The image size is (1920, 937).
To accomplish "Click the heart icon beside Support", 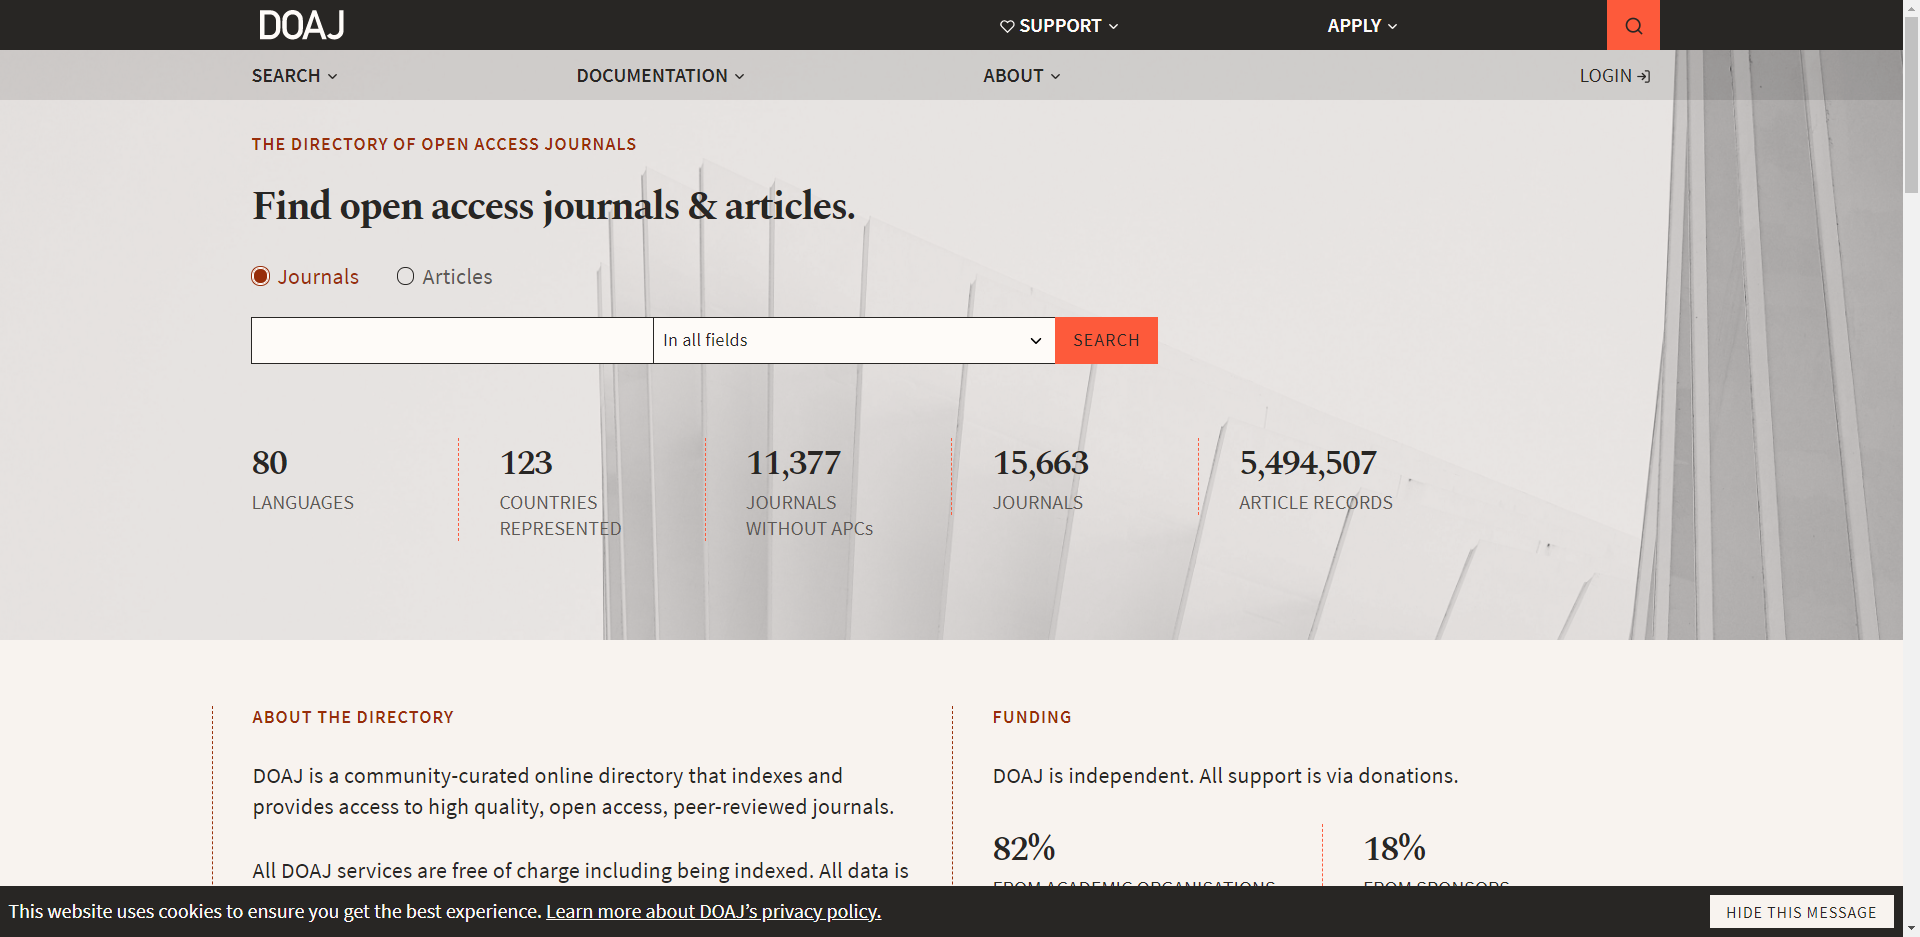I will 1007,26.
